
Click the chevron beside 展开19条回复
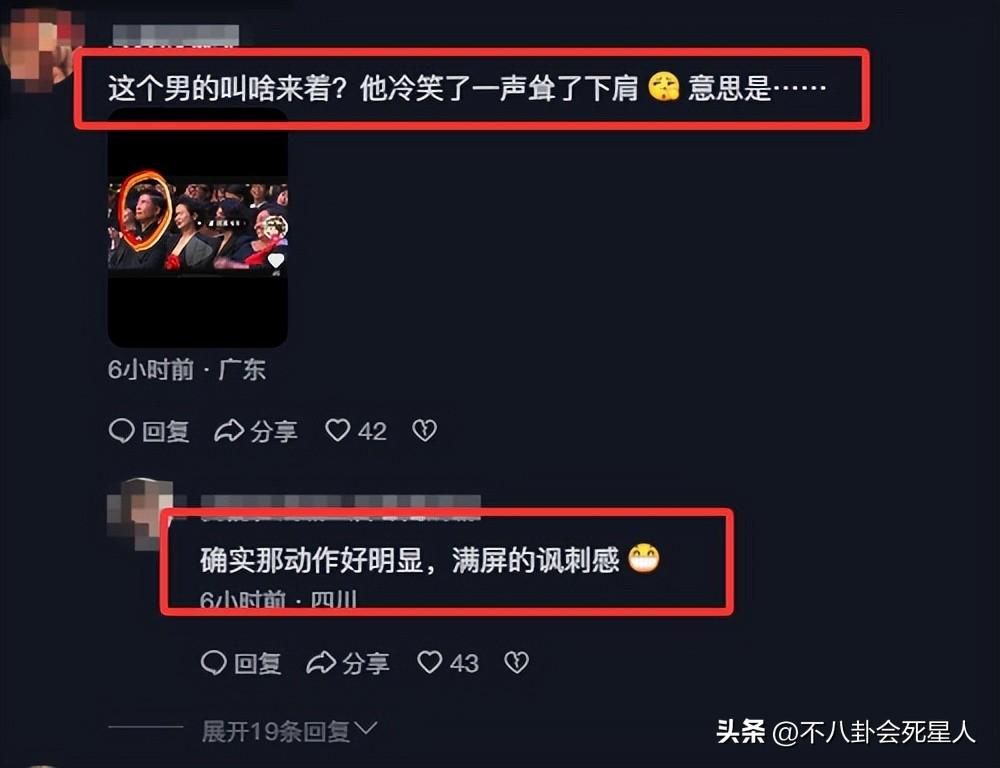pos(366,728)
